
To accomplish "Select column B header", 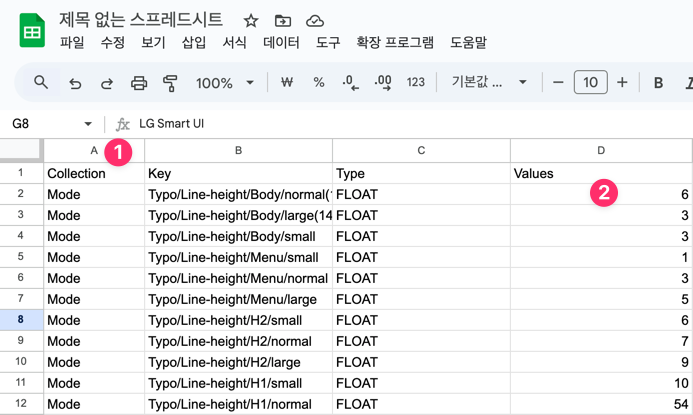I will tap(238, 150).
